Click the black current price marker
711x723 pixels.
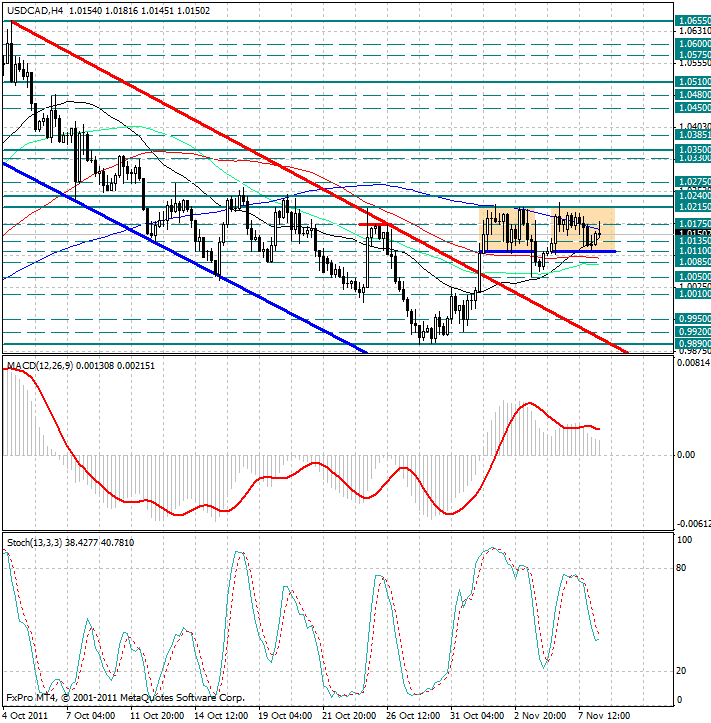coord(693,234)
